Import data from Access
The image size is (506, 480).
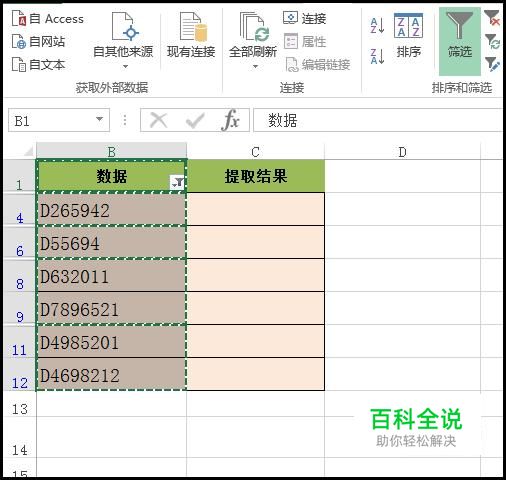[47, 19]
